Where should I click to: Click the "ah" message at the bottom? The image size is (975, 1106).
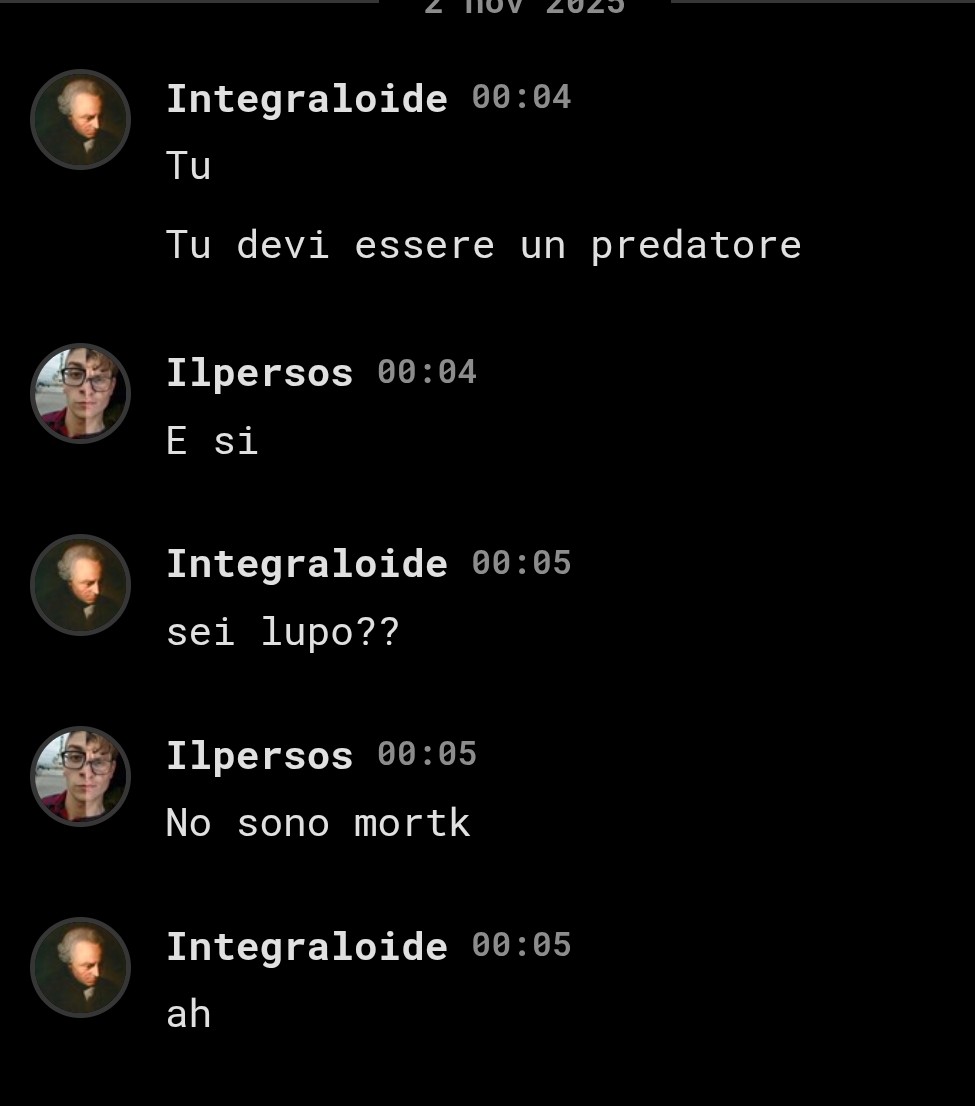point(188,1014)
